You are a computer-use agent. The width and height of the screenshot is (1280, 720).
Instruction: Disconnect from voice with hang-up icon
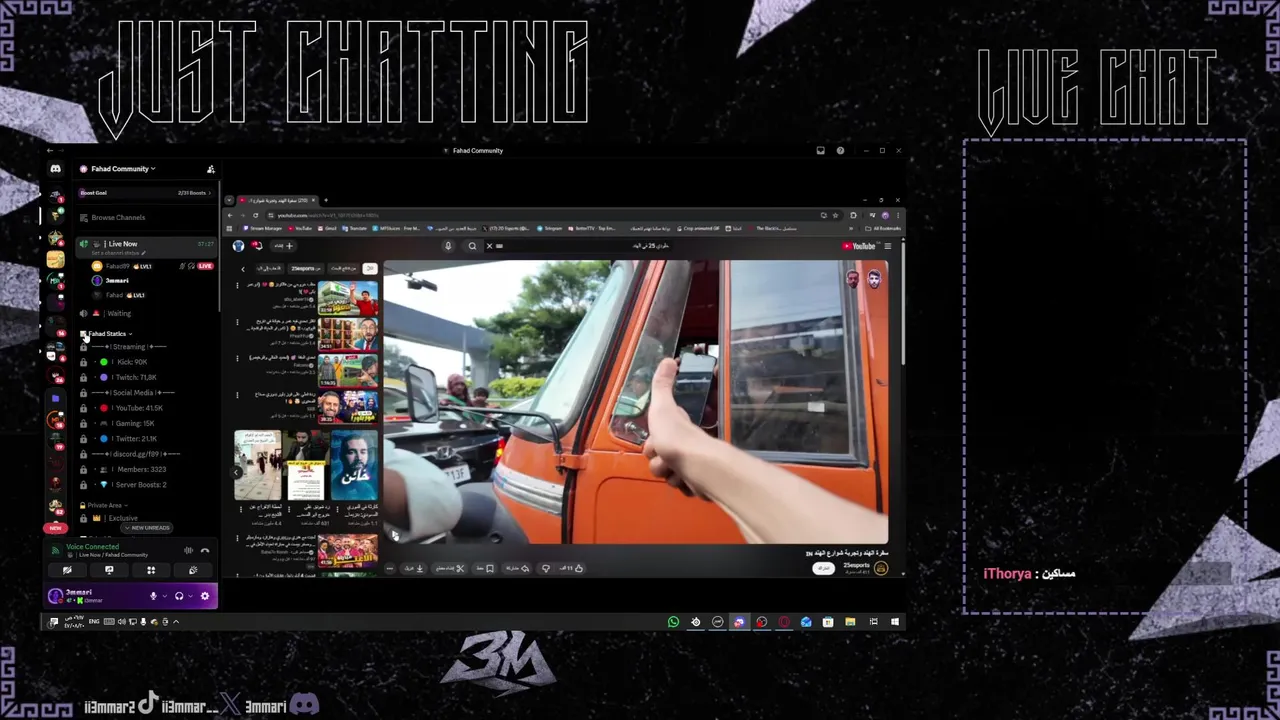(205, 550)
